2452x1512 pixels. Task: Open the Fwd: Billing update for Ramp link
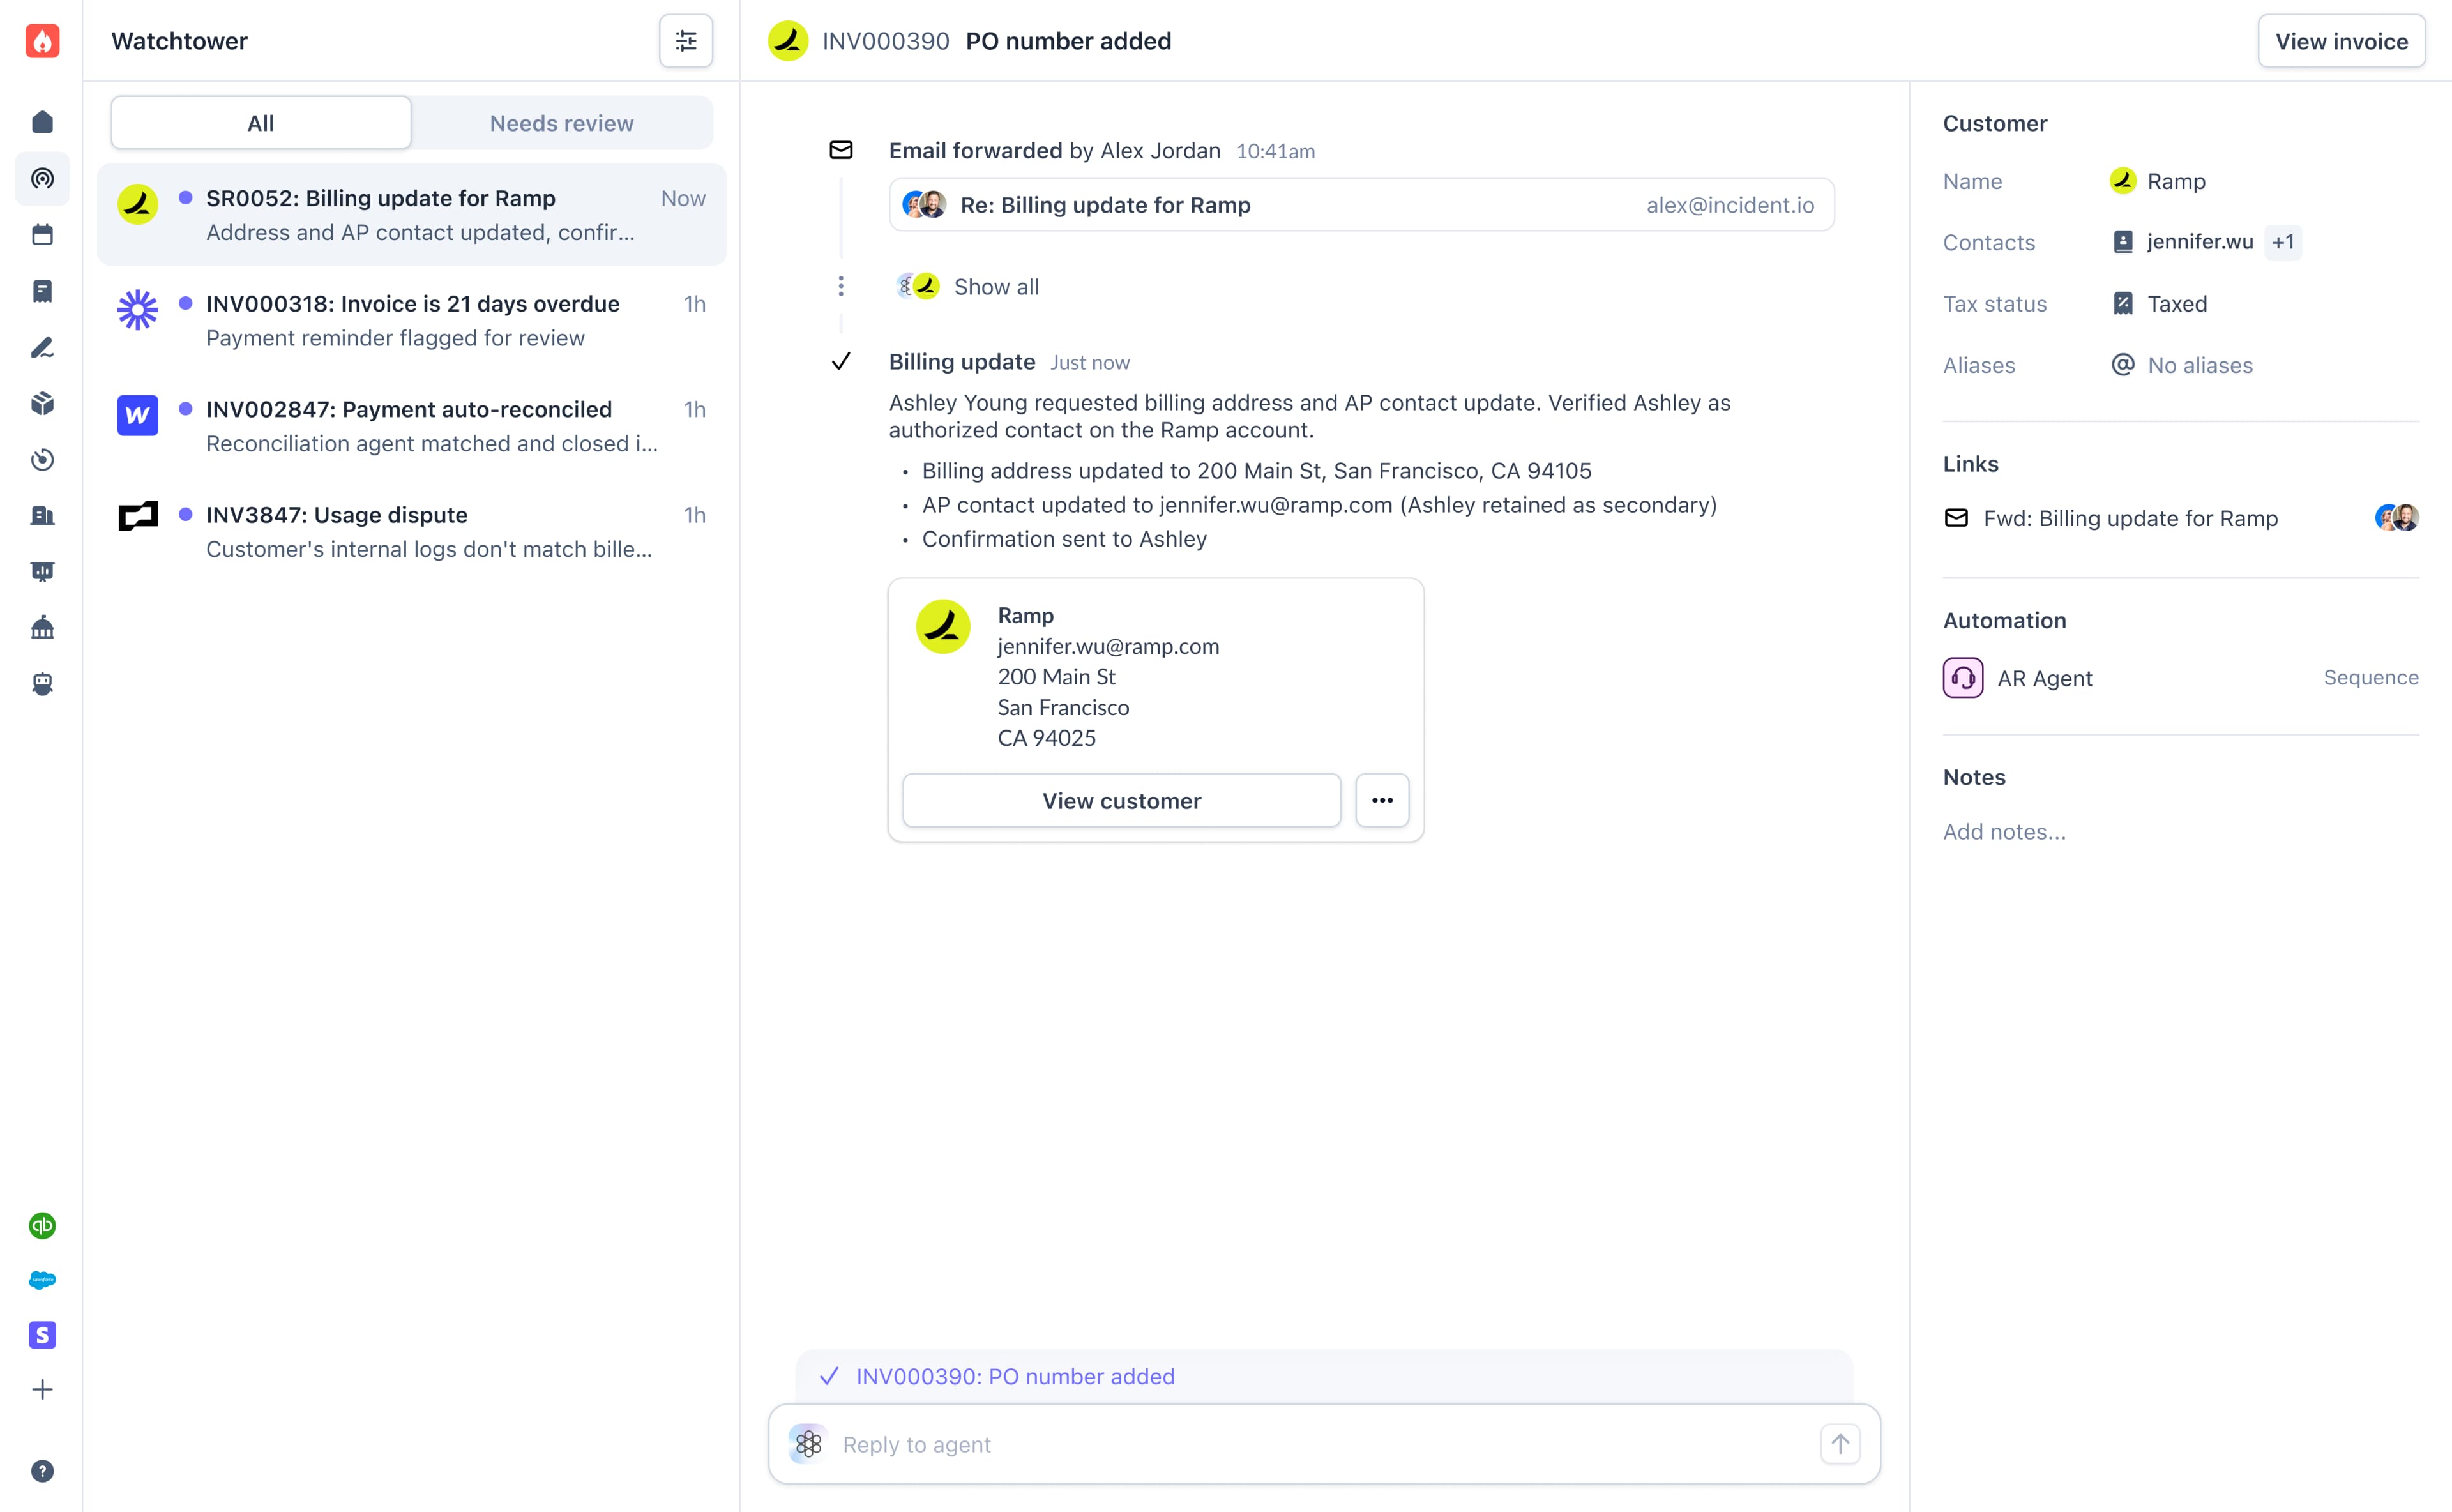click(2130, 518)
